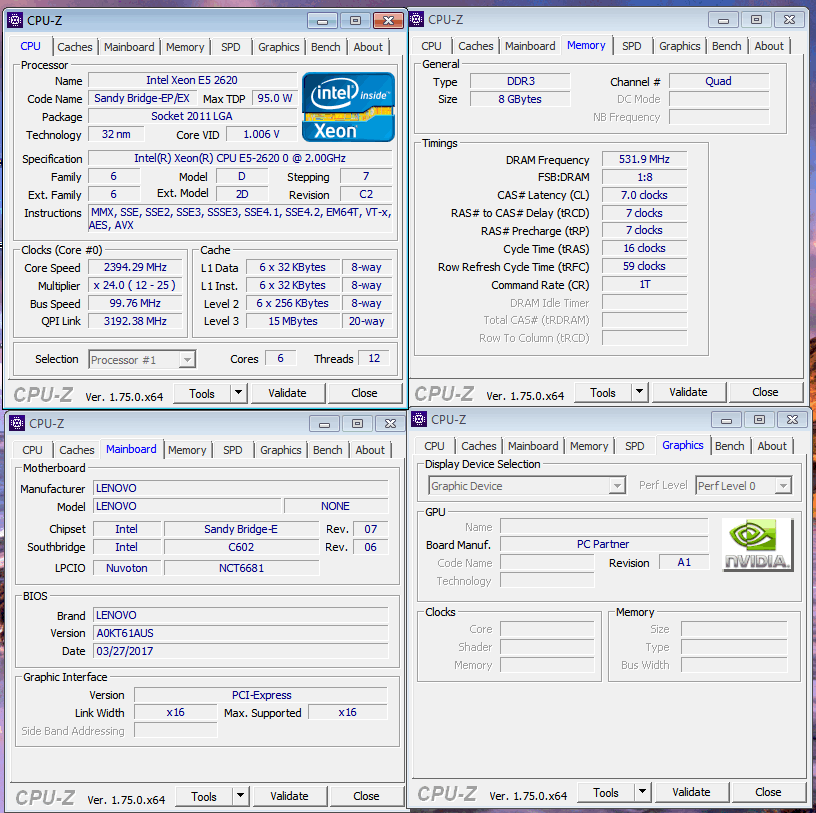
Task: Expand the Tools arrow in the Memory window
Action: click(x=640, y=392)
